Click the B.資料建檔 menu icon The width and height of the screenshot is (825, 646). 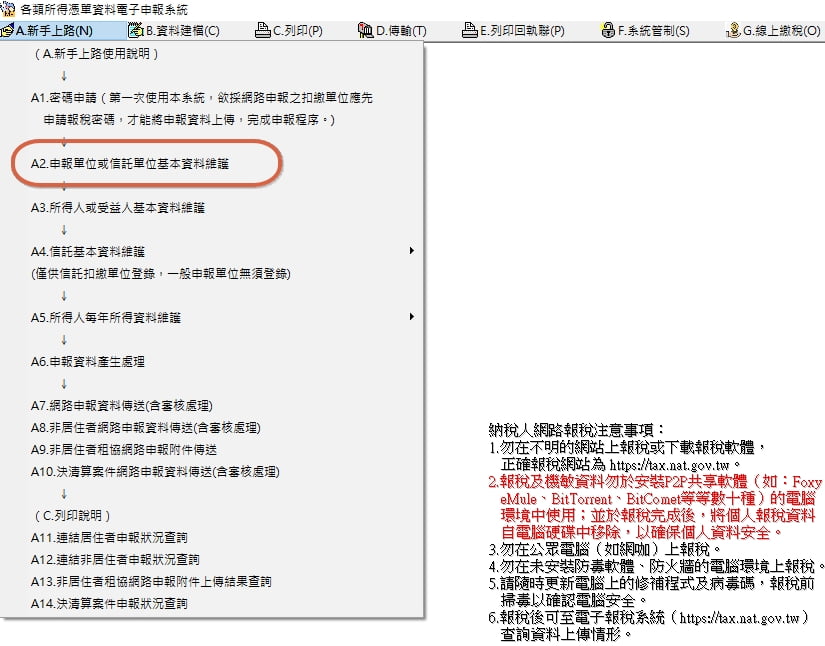[x=135, y=31]
